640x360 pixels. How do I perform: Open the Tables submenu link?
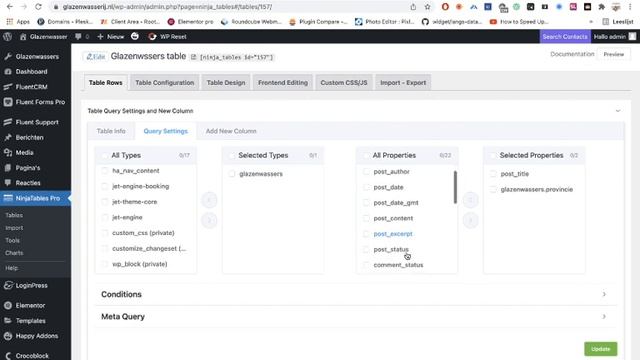point(14,215)
